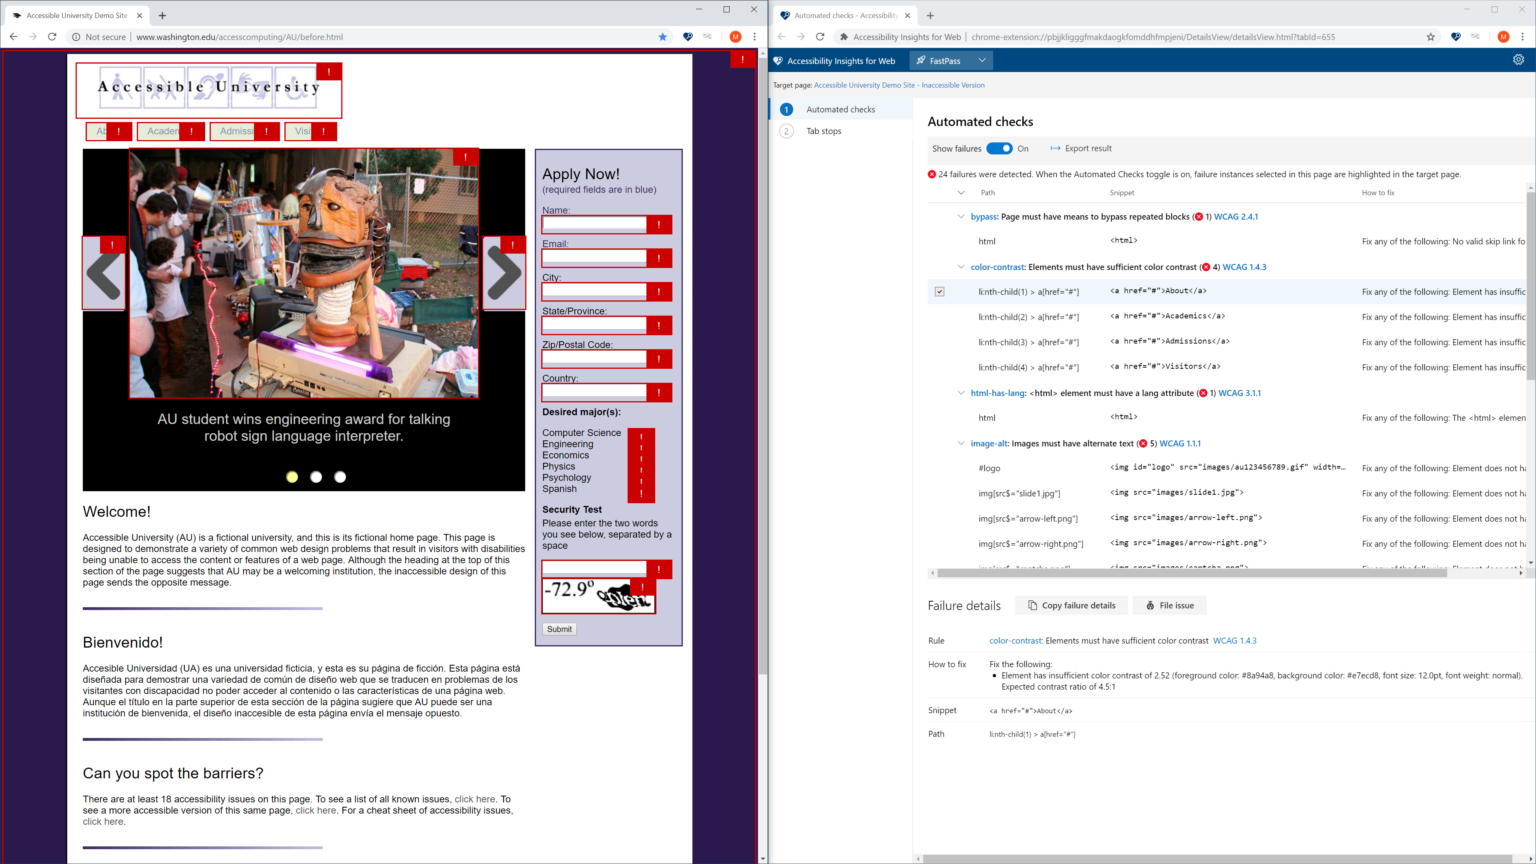The height and width of the screenshot is (864, 1536).
Task: Open the WCAG 1.1.1 link
Action: pos(1180,443)
